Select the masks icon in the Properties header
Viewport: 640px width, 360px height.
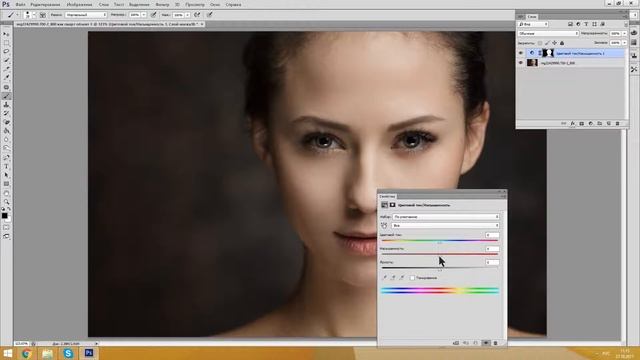(393, 205)
